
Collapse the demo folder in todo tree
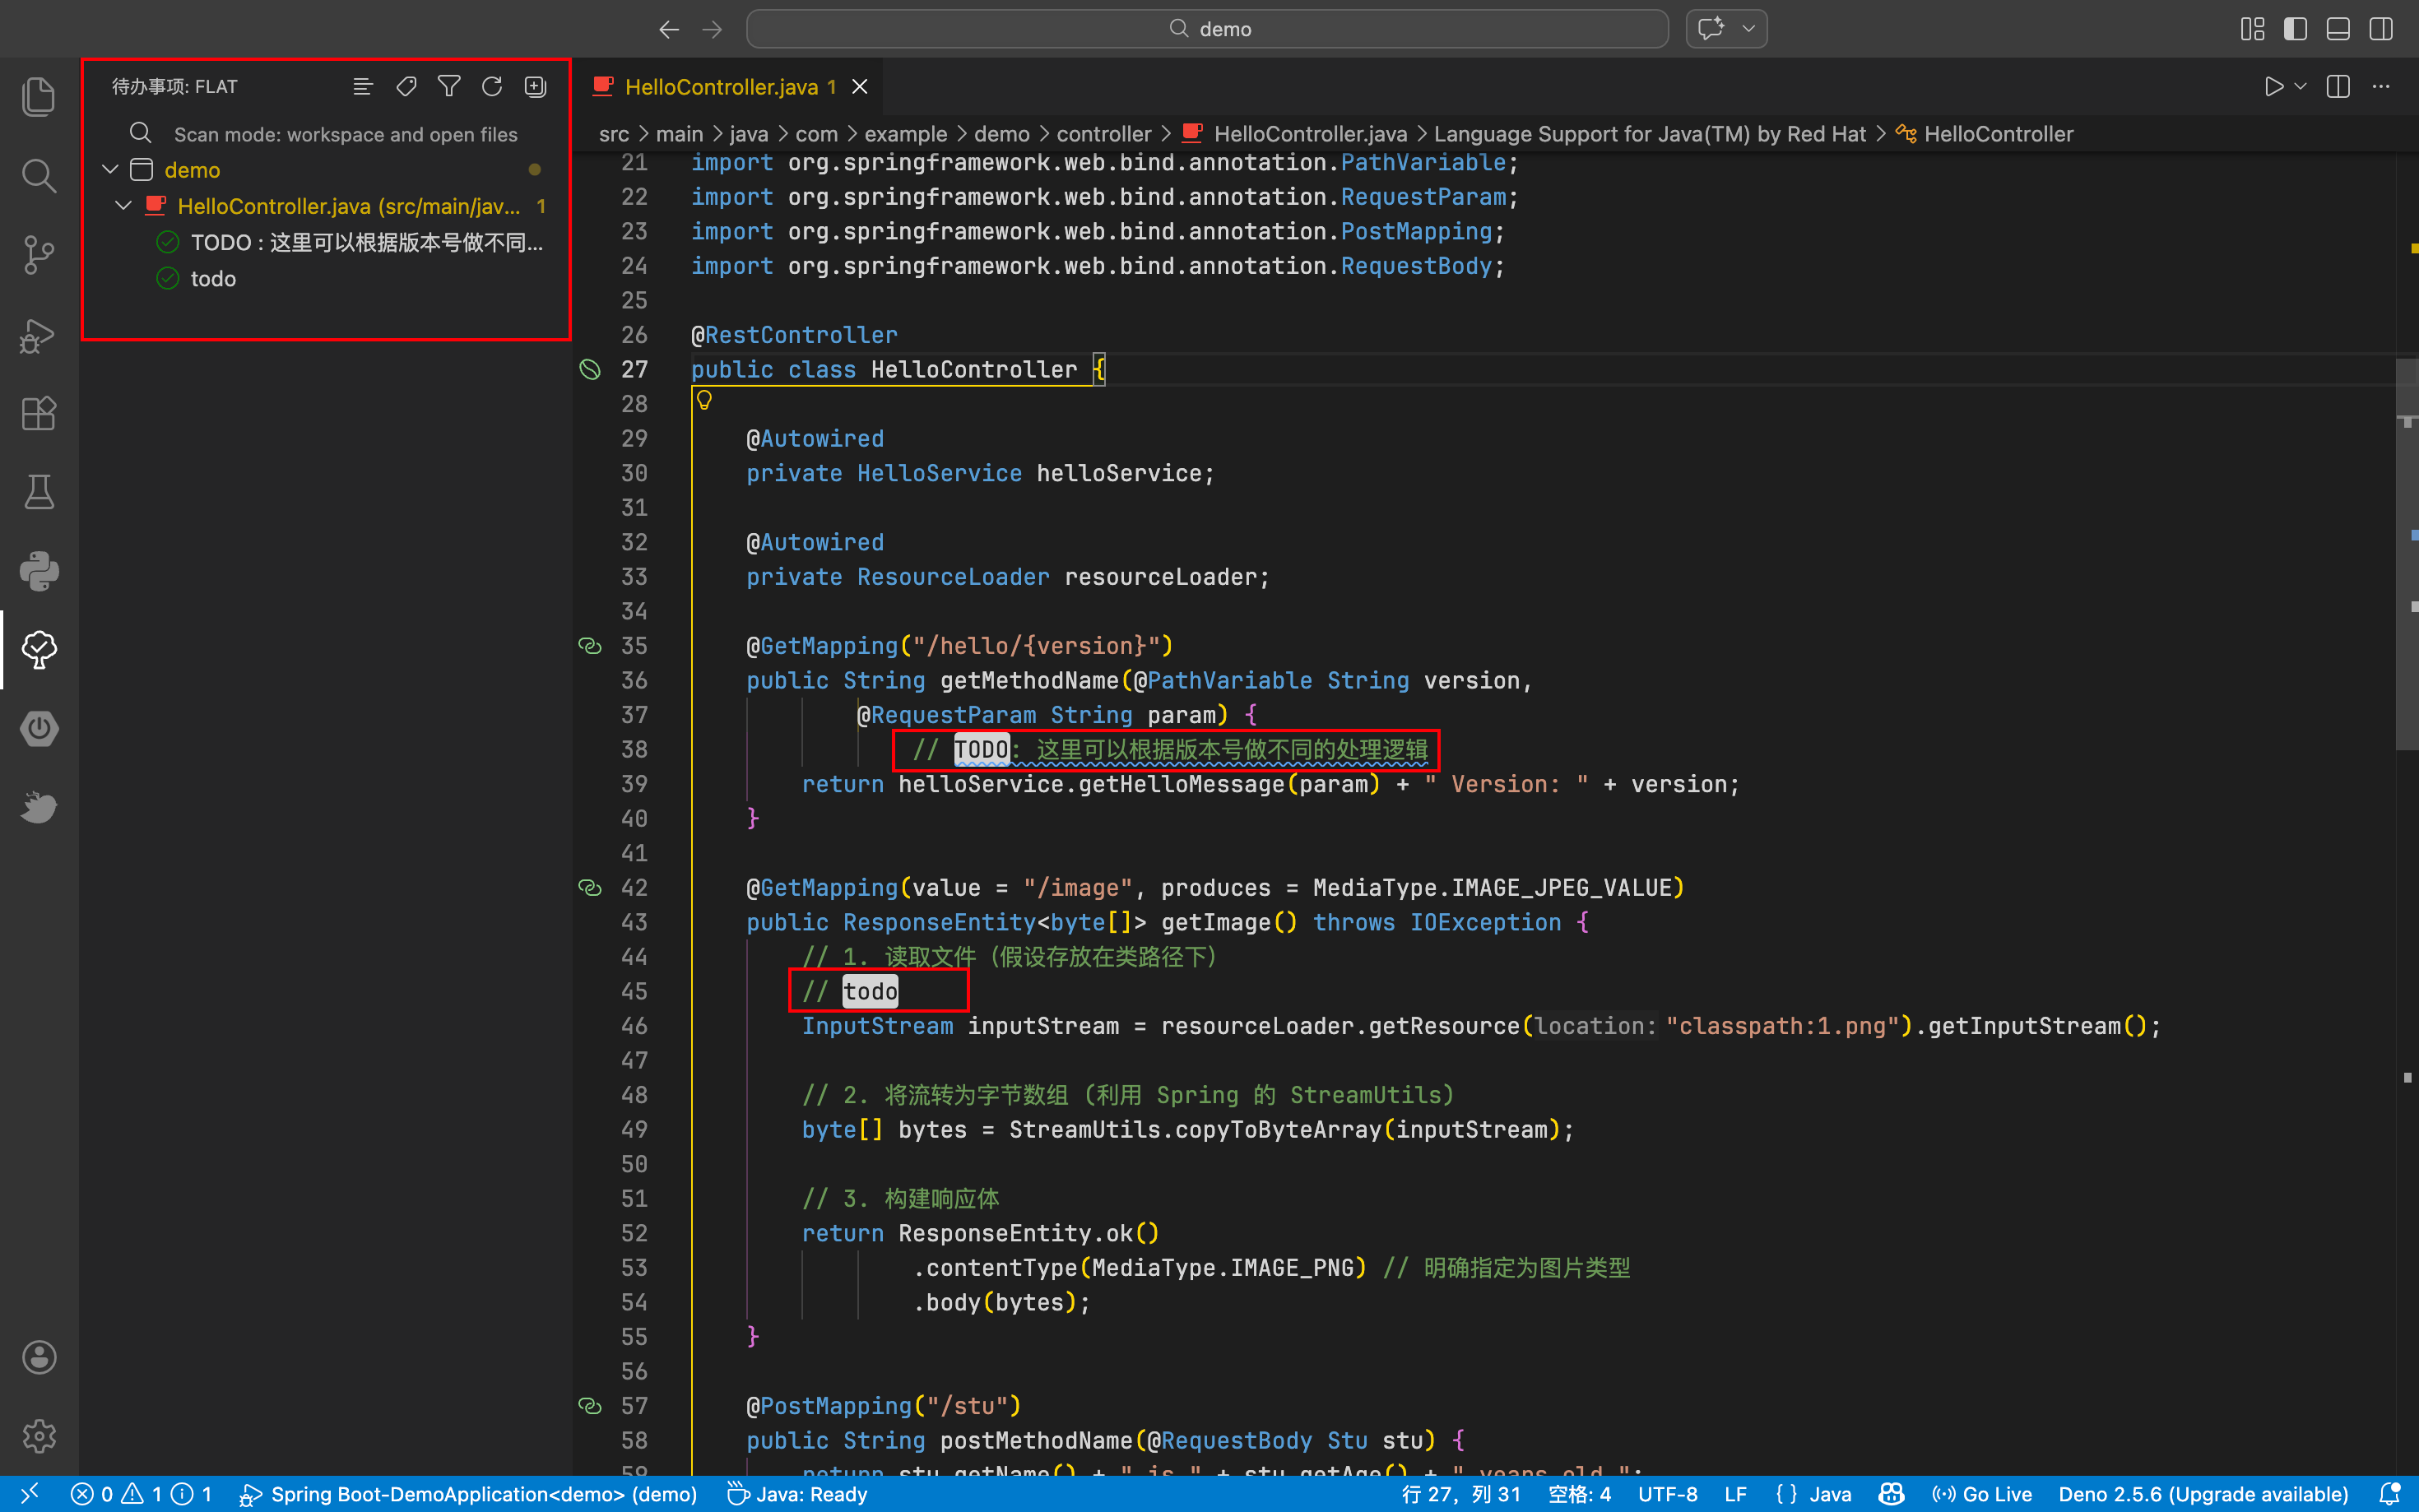(x=111, y=170)
